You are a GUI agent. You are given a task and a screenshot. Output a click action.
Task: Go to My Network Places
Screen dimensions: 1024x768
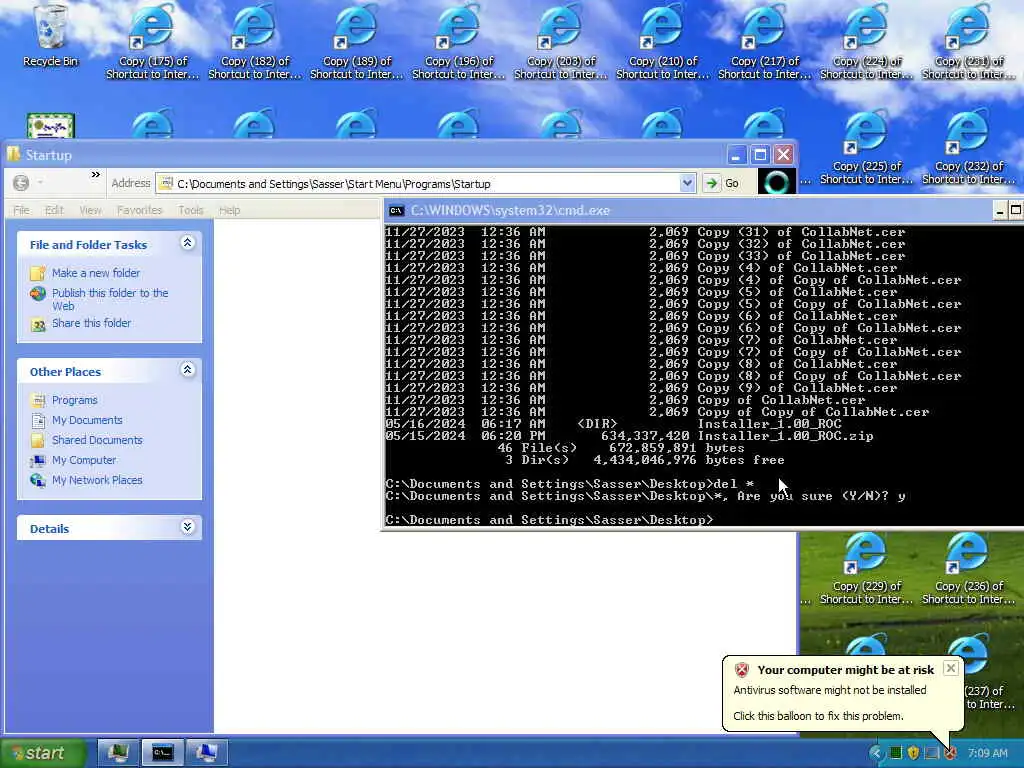coord(97,480)
